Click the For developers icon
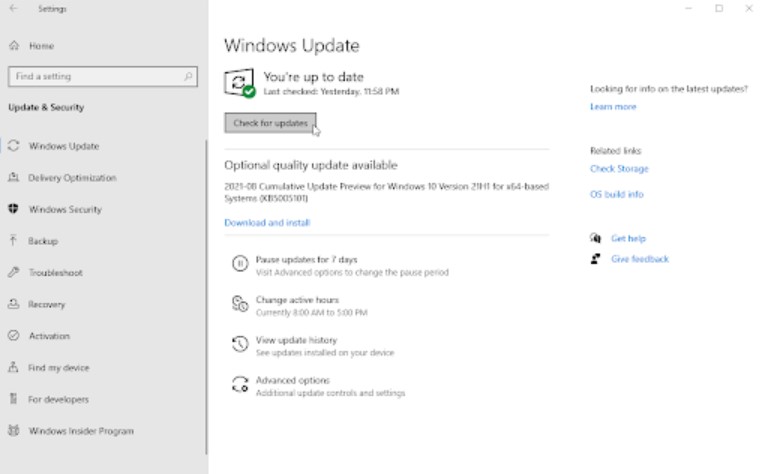The width and height of the screenshot is (762, 474). pyautogui.click(x=14, y=399)
